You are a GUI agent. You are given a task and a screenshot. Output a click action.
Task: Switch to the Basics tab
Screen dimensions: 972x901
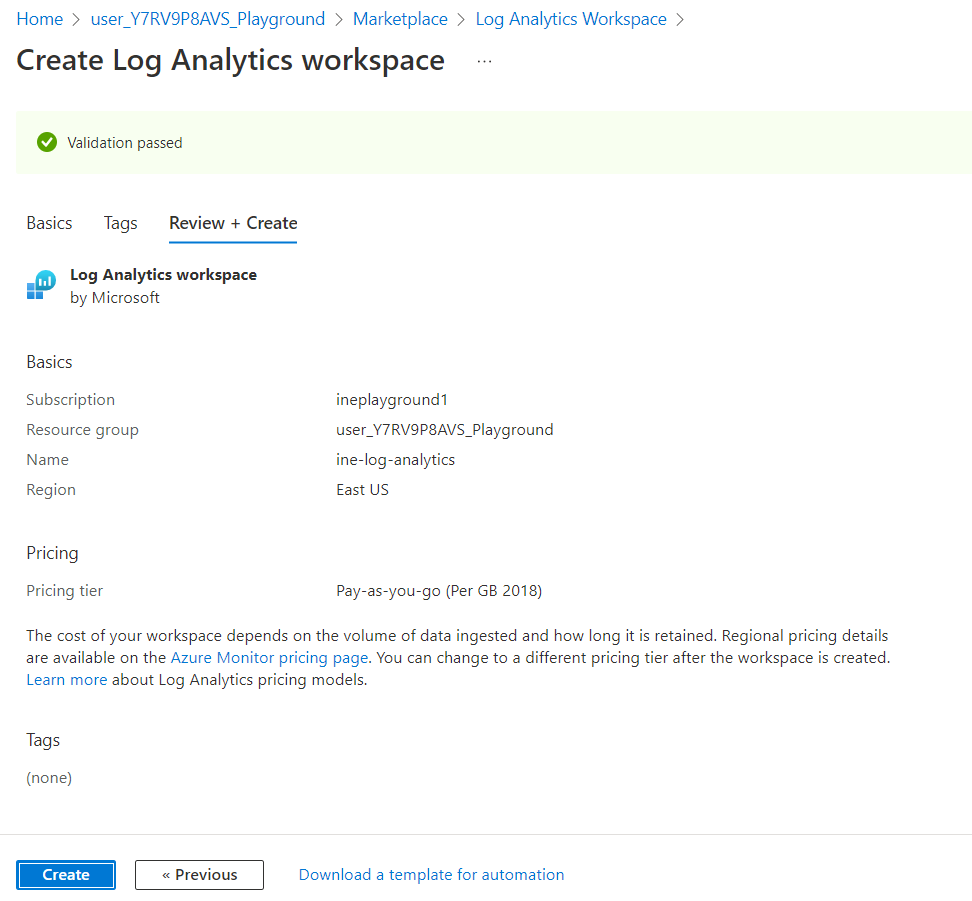click(49, 223)
